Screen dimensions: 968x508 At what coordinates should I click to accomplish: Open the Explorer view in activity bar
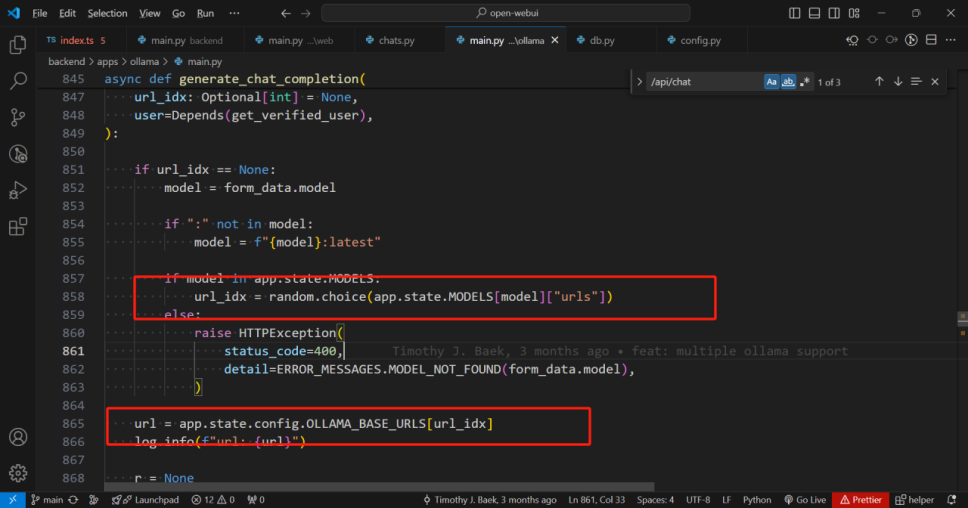click(18, 44)
